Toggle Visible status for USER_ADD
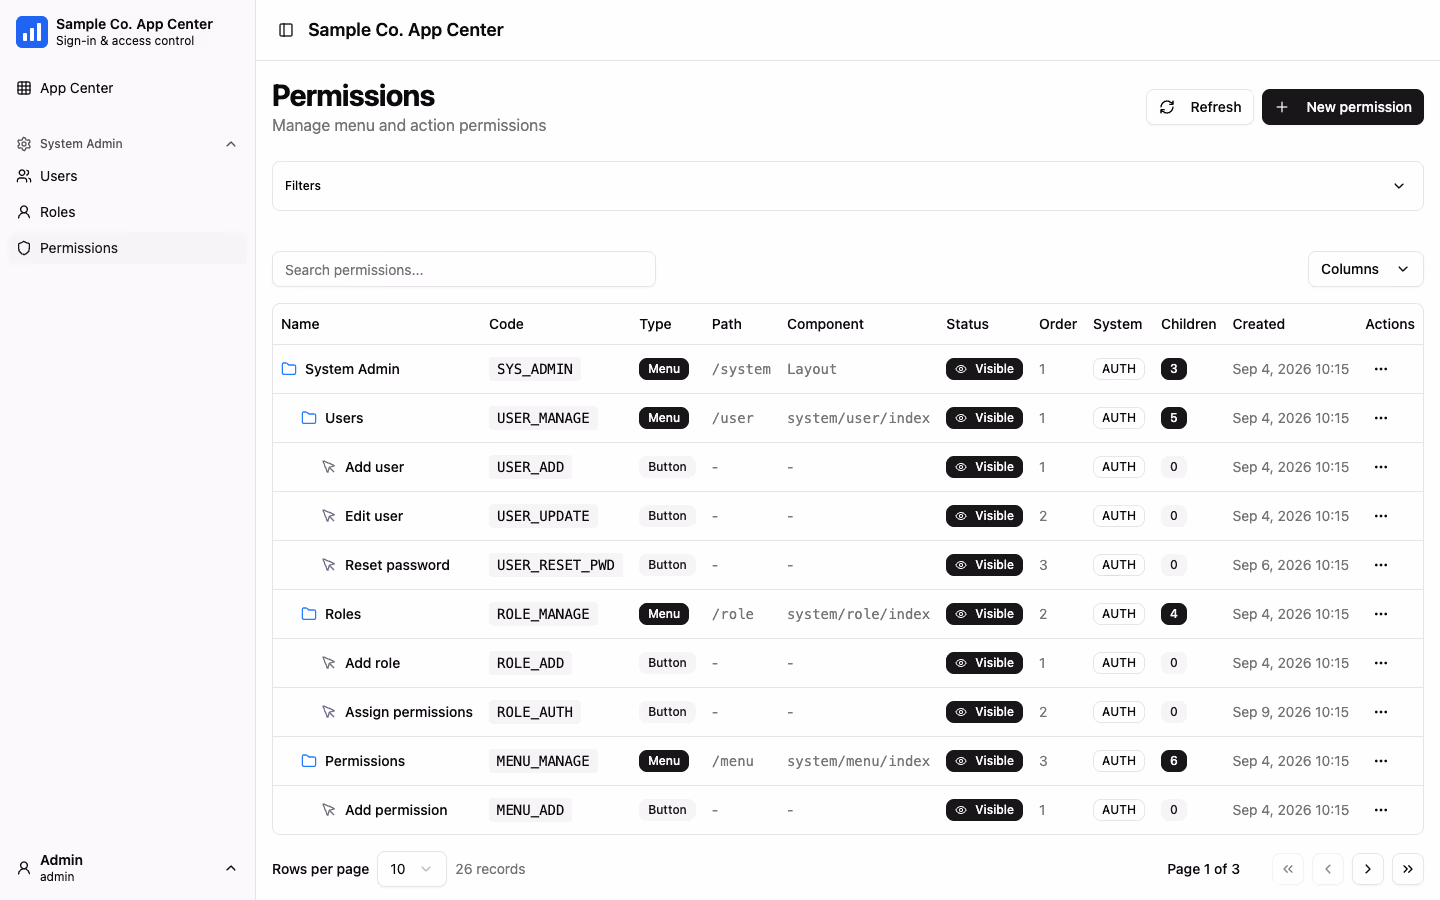The image size is (1440, 900). coord(984,467)
